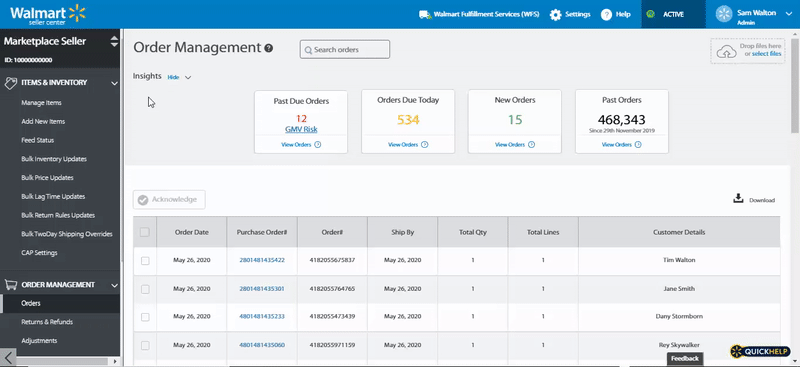Open the Settings gear icon

[x=555, y=14]
